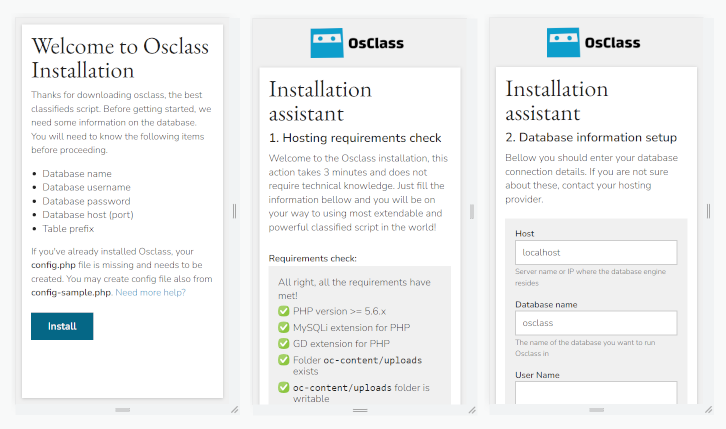
Task: Click the 'User Name' field label
Action: click(x=537, y=375)
